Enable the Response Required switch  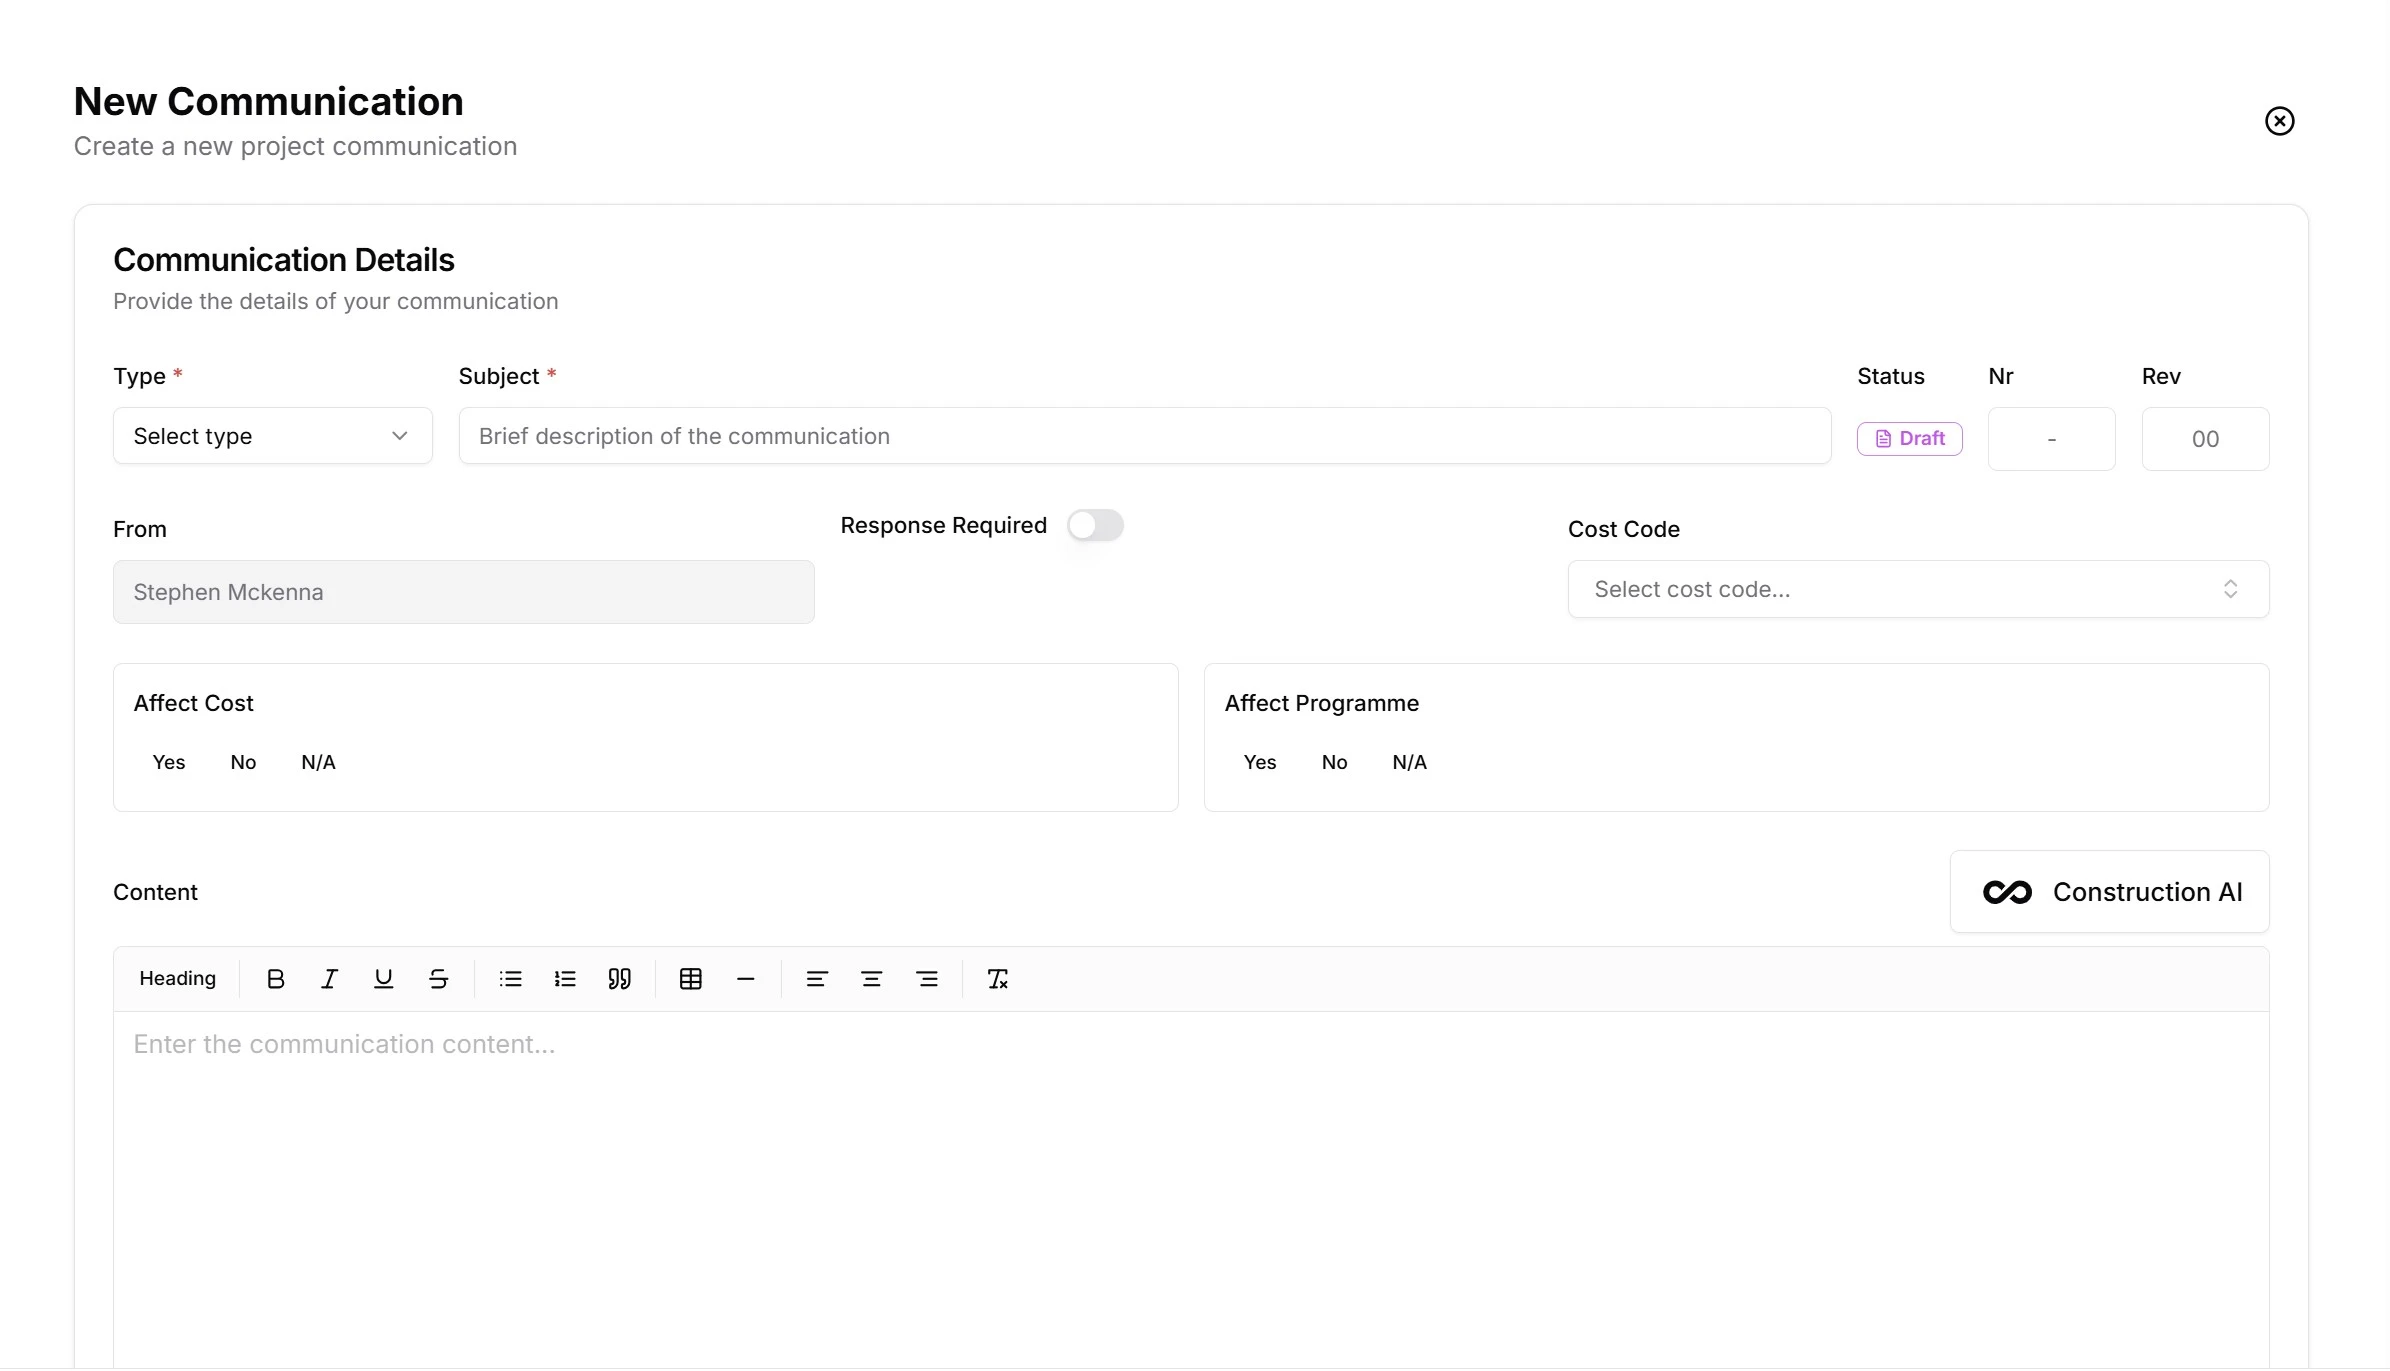[1095, 525]
